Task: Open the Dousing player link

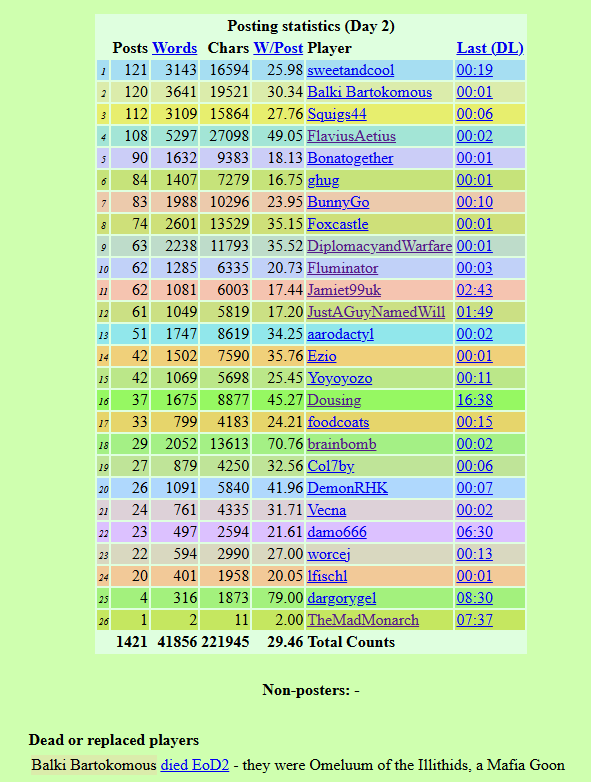Action: click(x=334, y=400)
